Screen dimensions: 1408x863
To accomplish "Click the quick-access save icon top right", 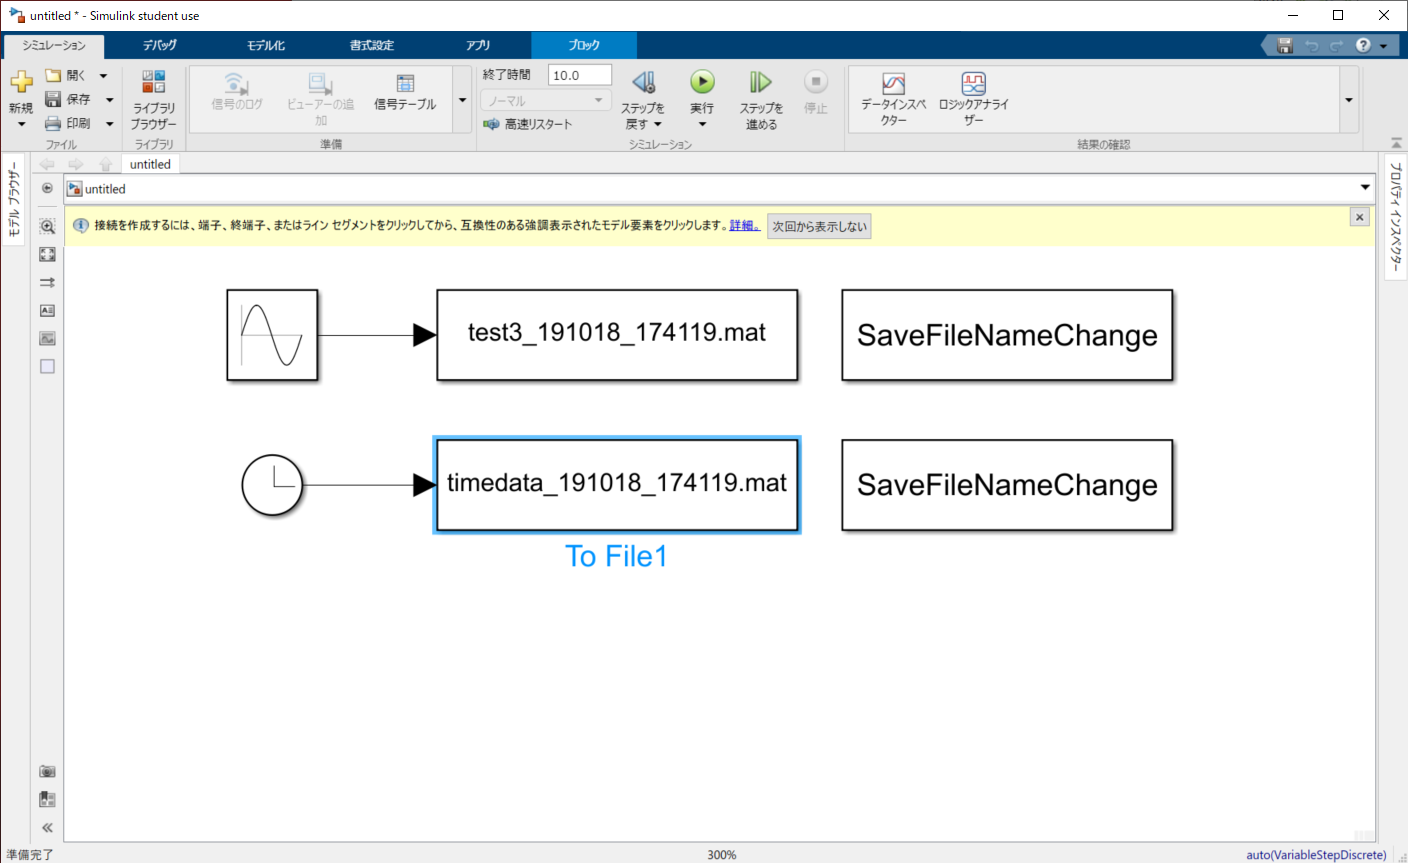I will point(1285,45).
